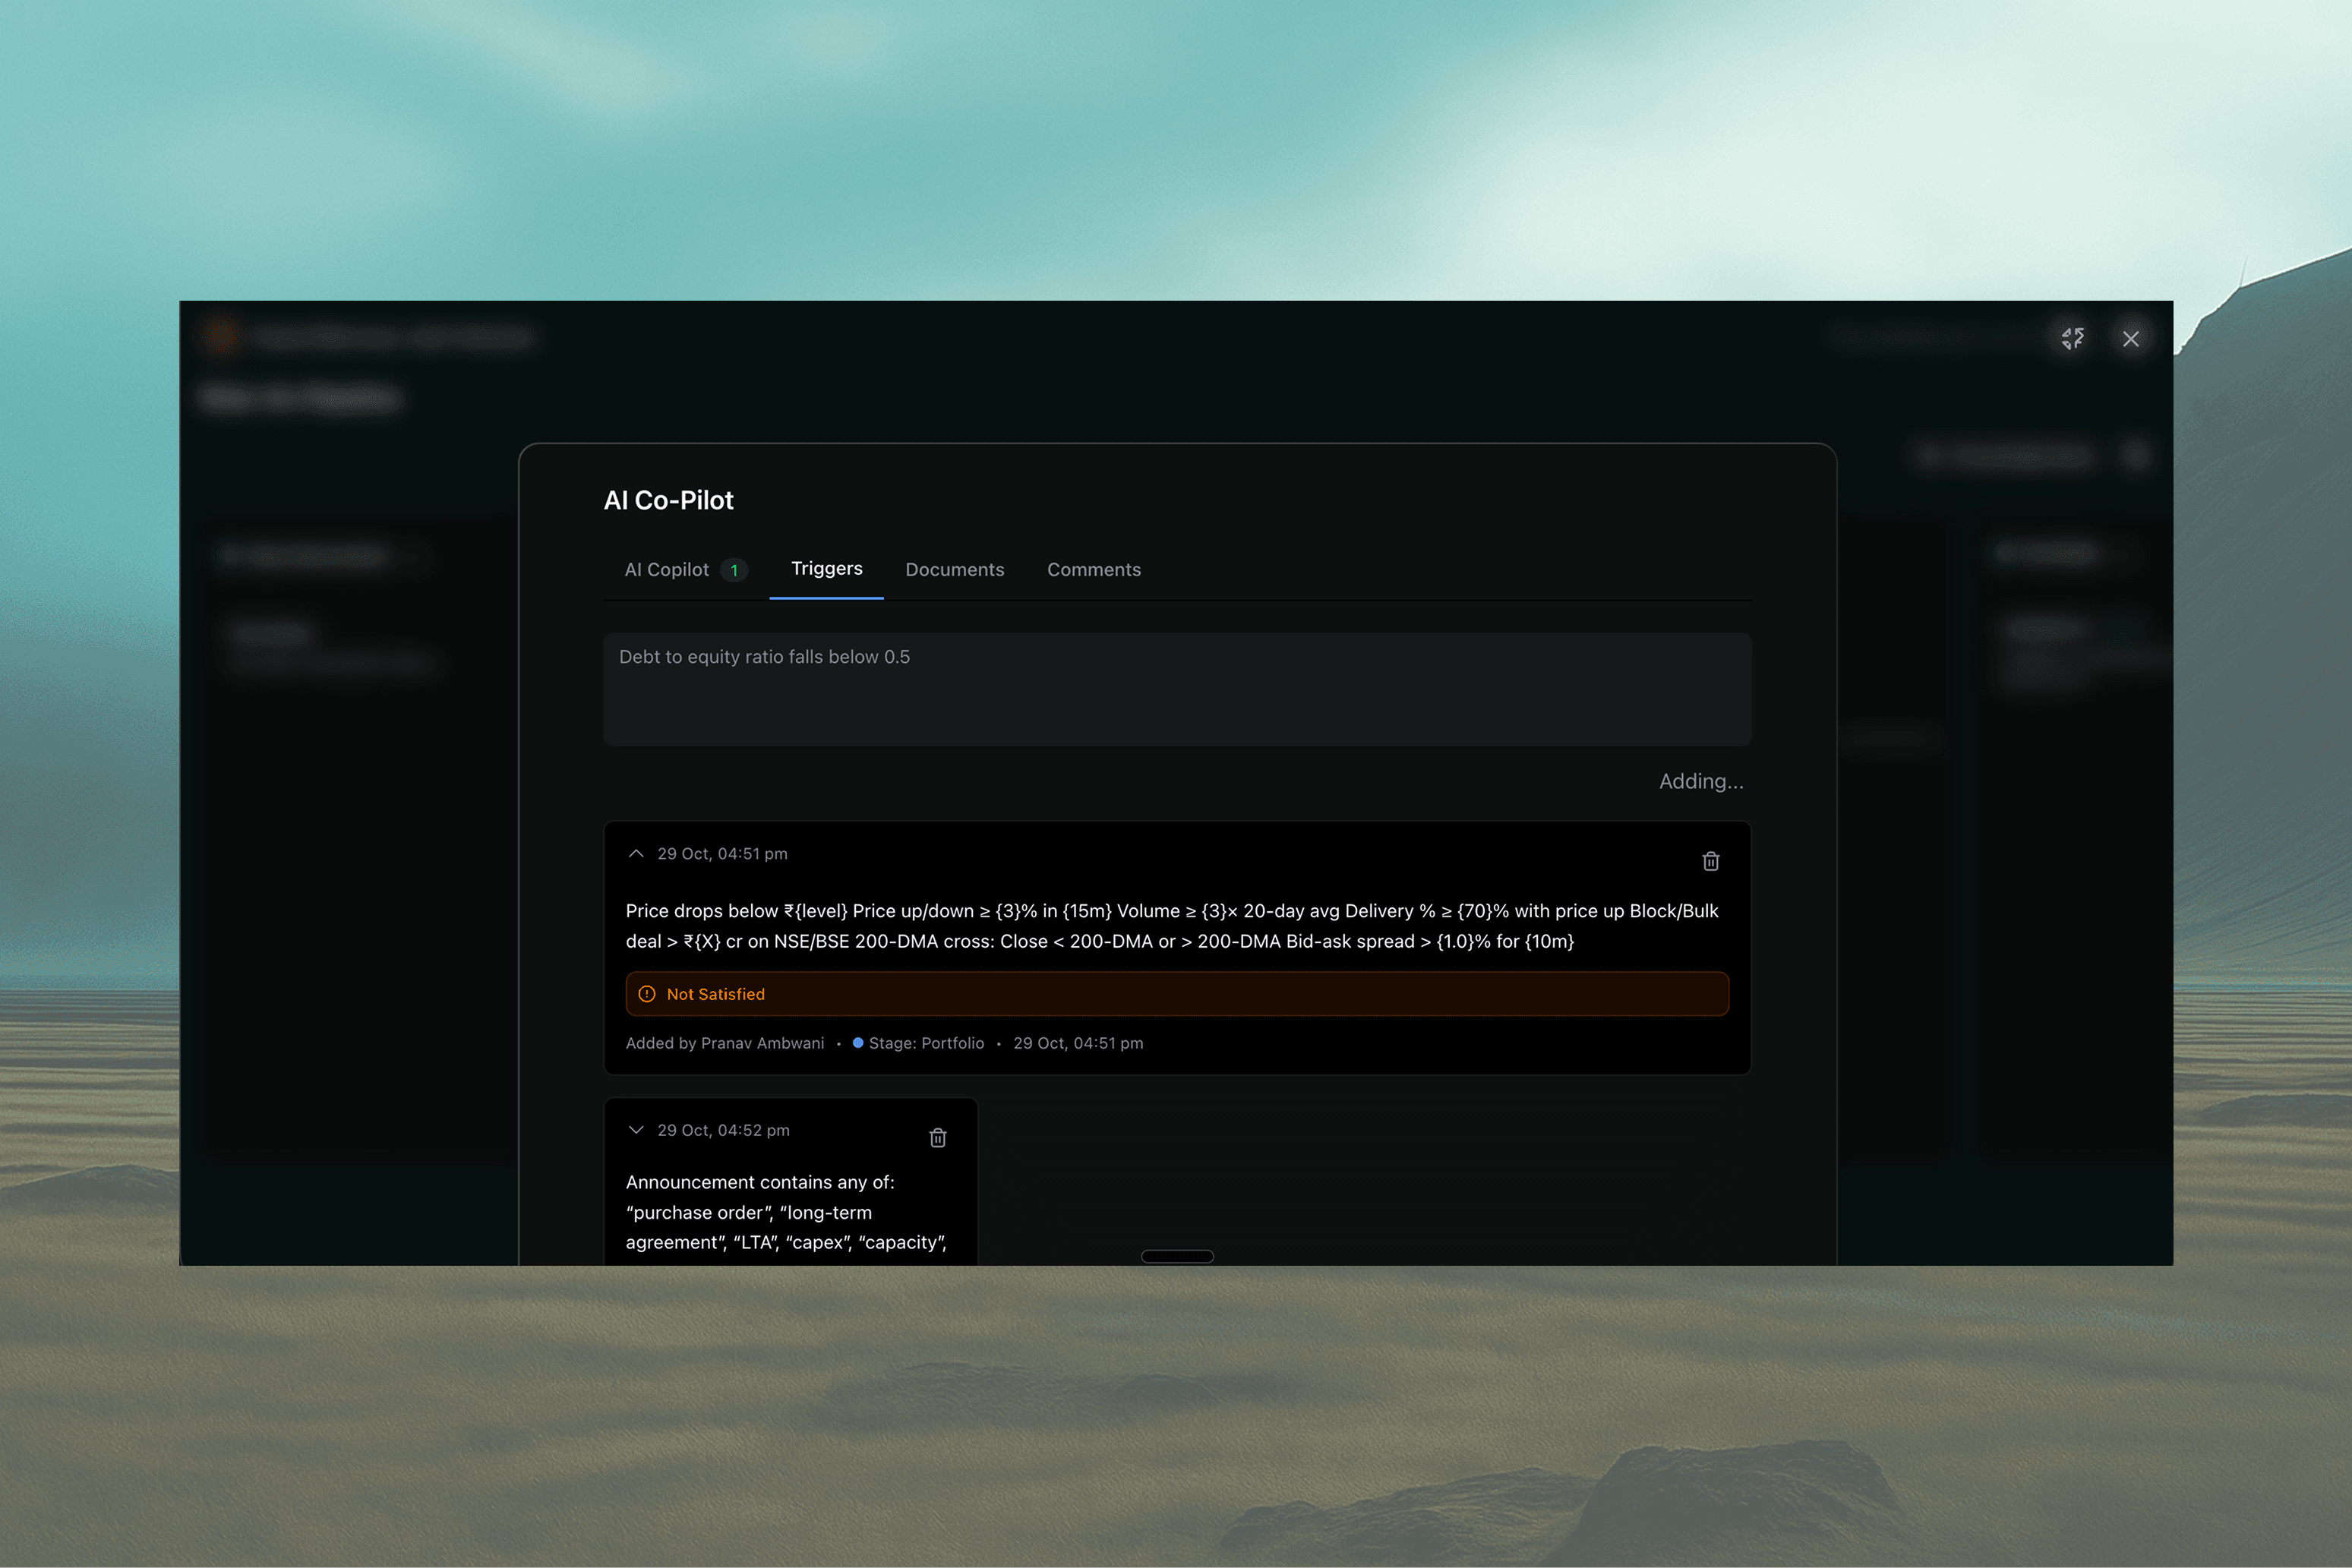Collapse the 29 Oct, 04:51 pm trigger
The image size is (2352, 1568).
636,854
